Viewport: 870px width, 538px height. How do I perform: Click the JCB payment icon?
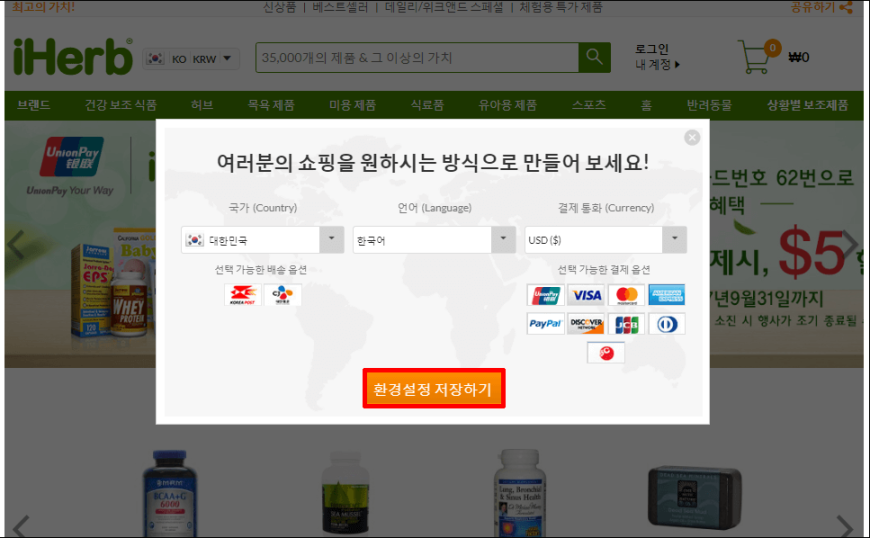[x=627, y=324]
